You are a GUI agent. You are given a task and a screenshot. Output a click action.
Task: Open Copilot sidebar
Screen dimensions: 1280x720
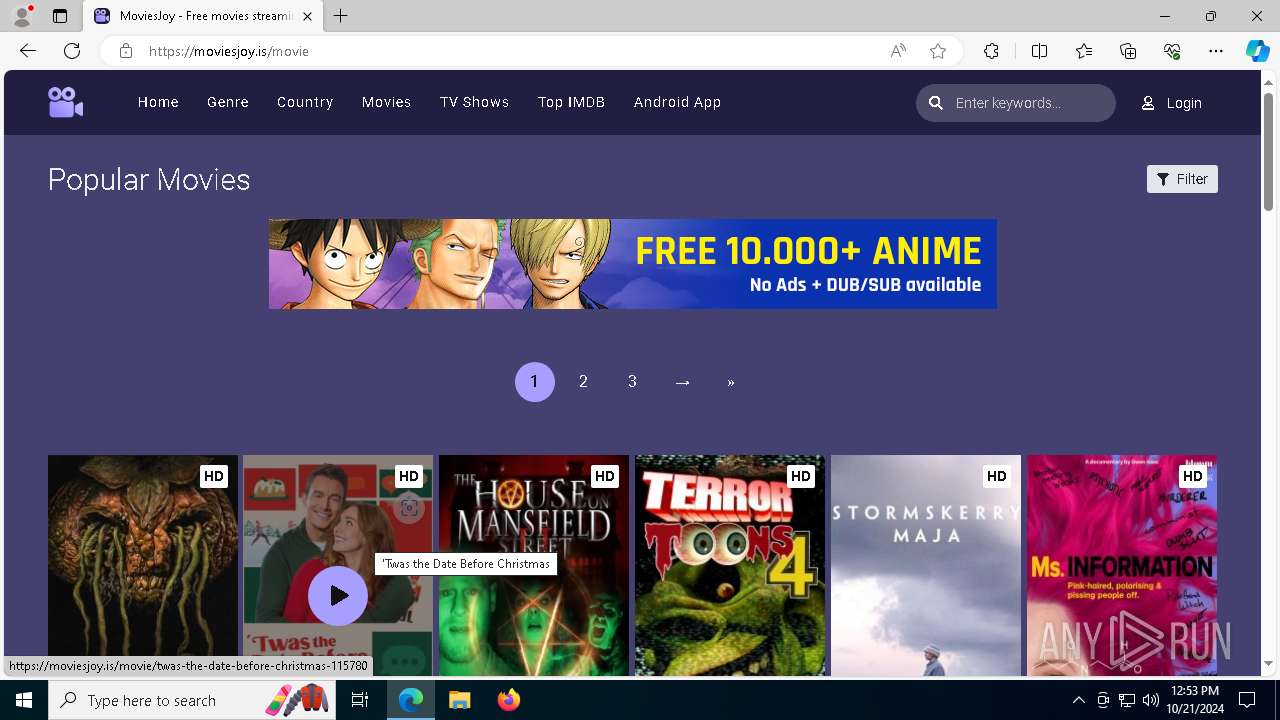tap(1257, 51)
